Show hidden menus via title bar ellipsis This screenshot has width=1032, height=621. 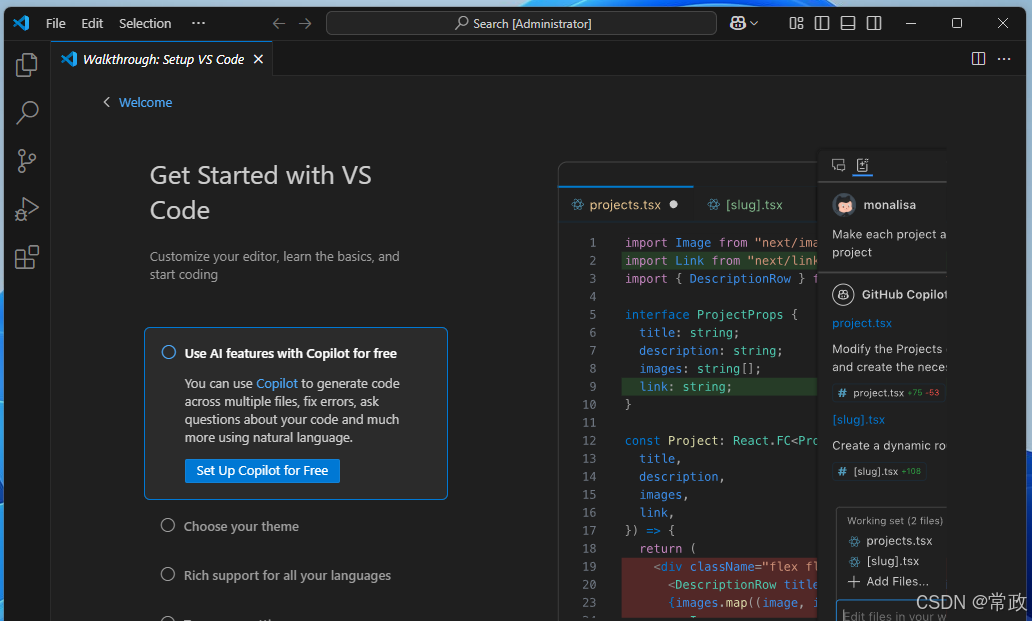(x=198, y=23)
